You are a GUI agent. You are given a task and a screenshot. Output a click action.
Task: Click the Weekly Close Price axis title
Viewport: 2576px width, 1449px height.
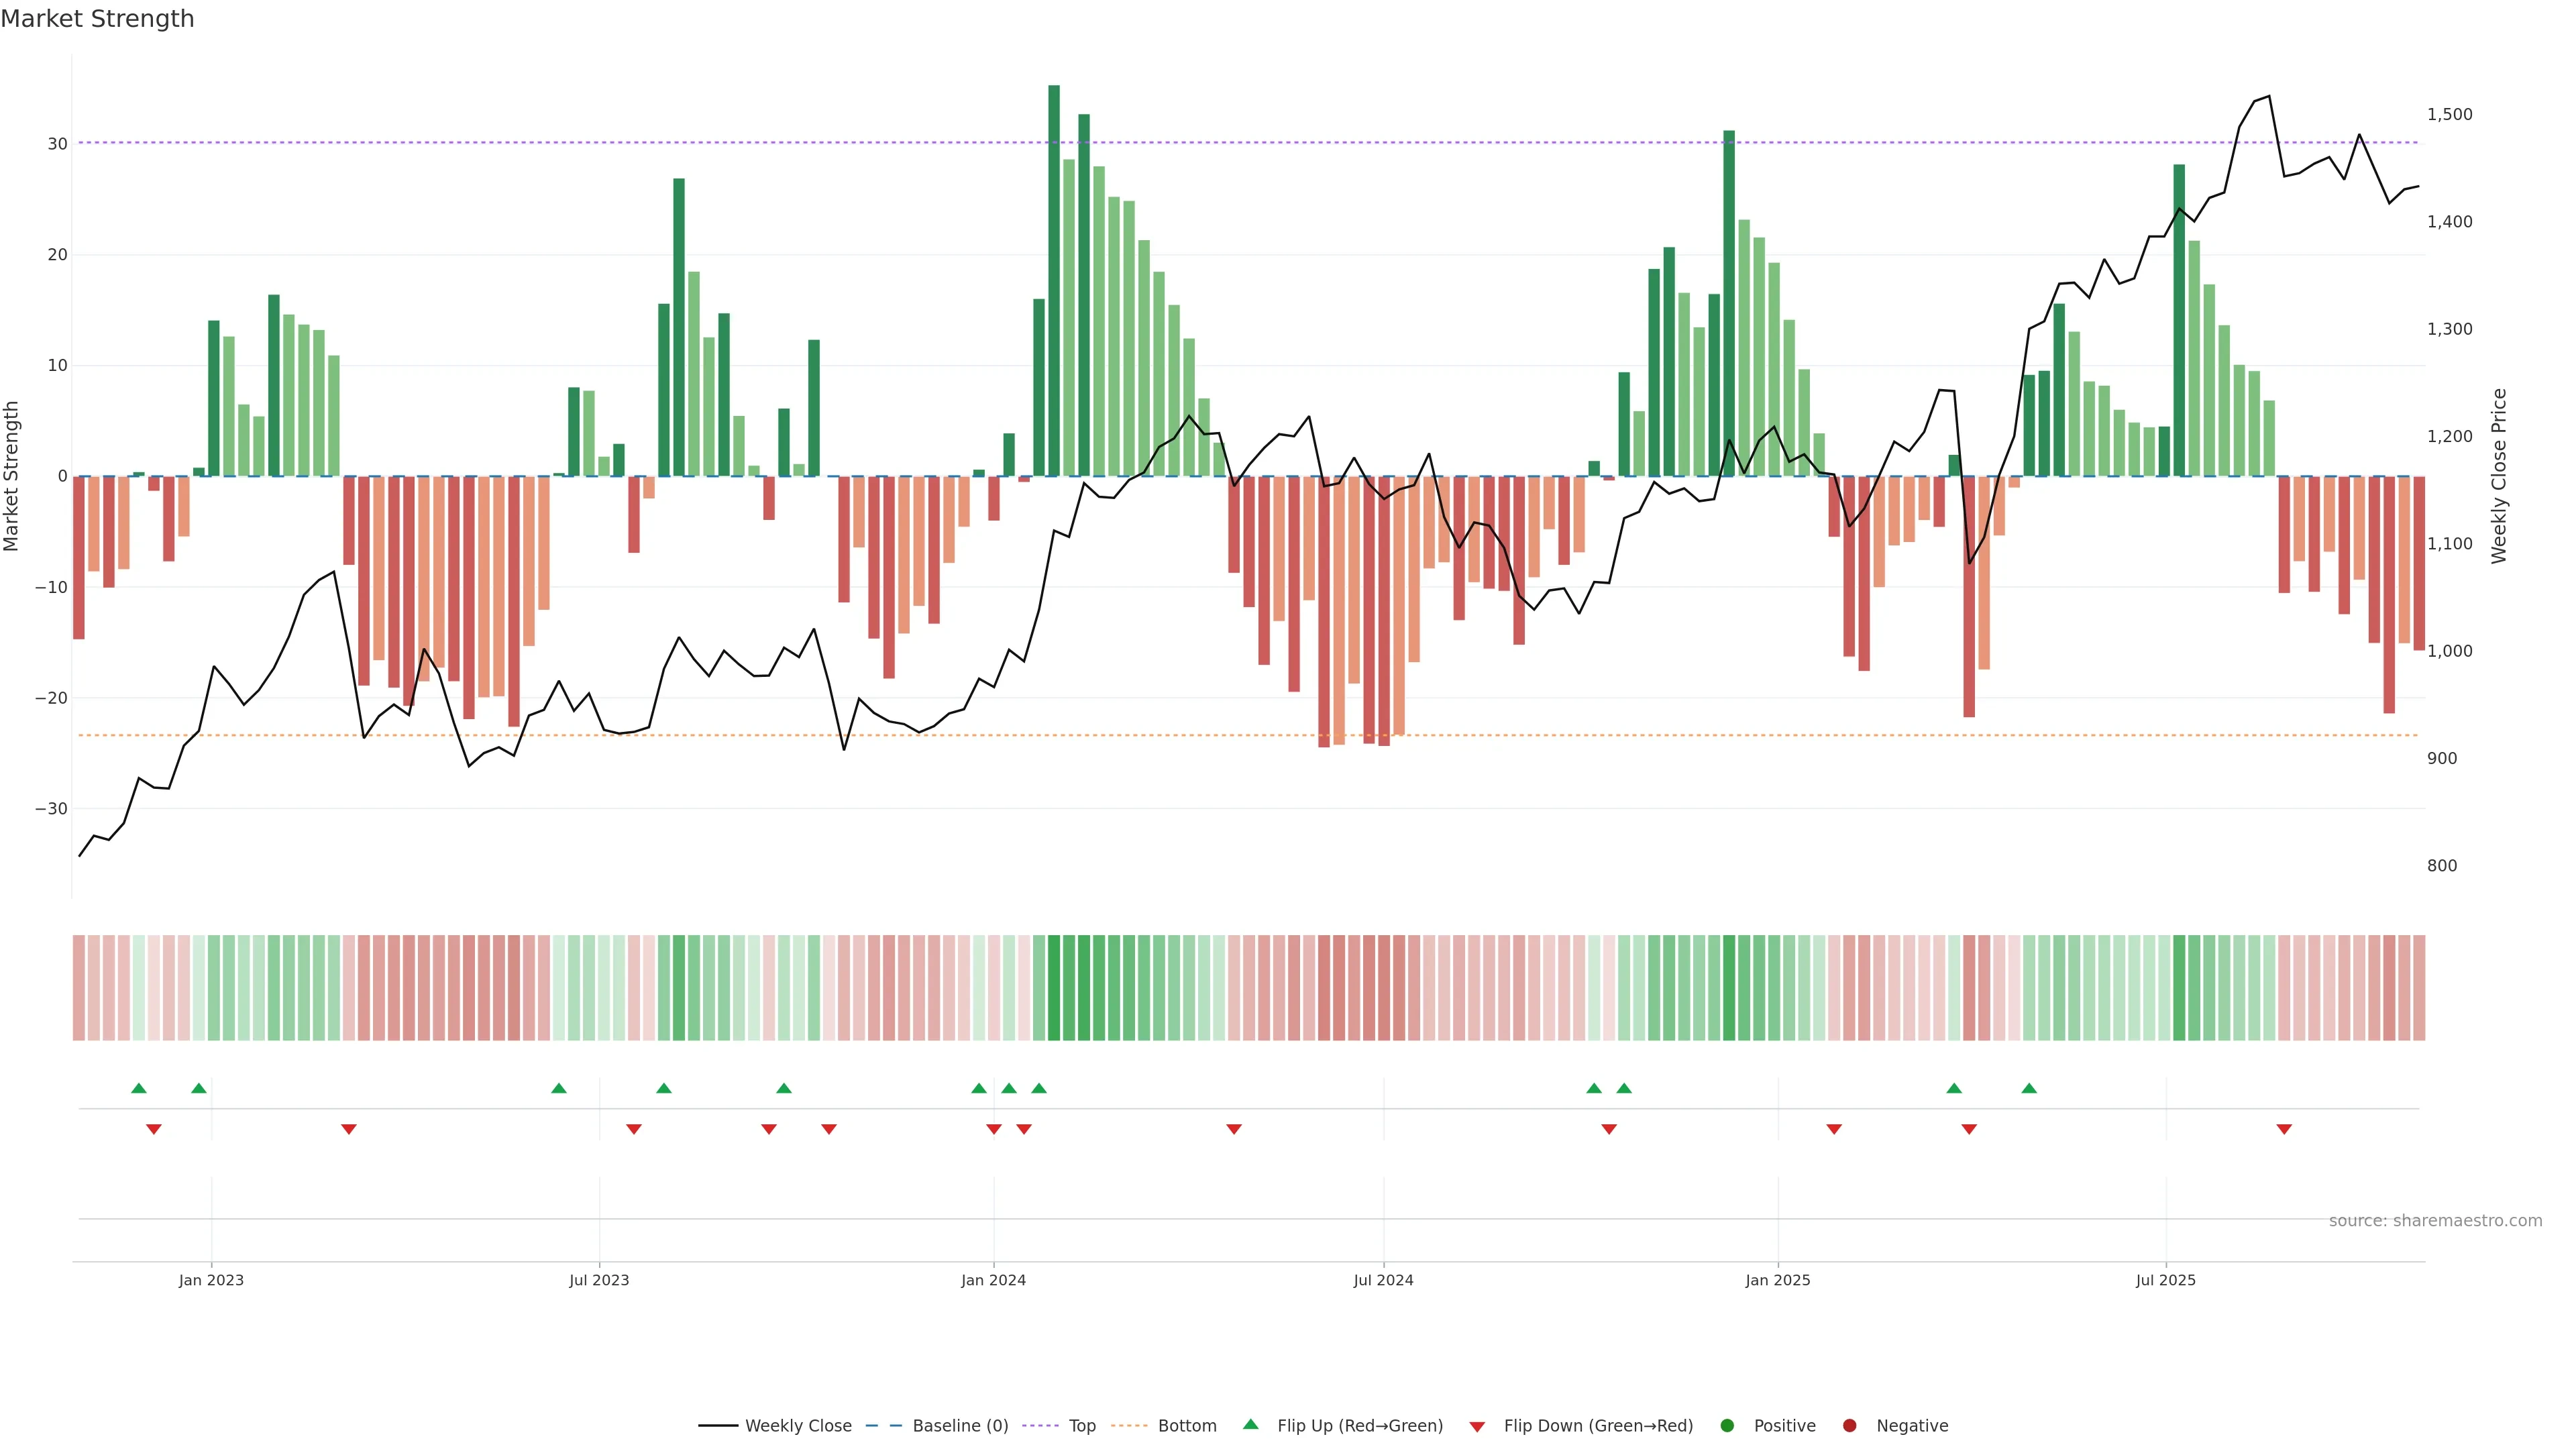click(x=2499, y=476)
